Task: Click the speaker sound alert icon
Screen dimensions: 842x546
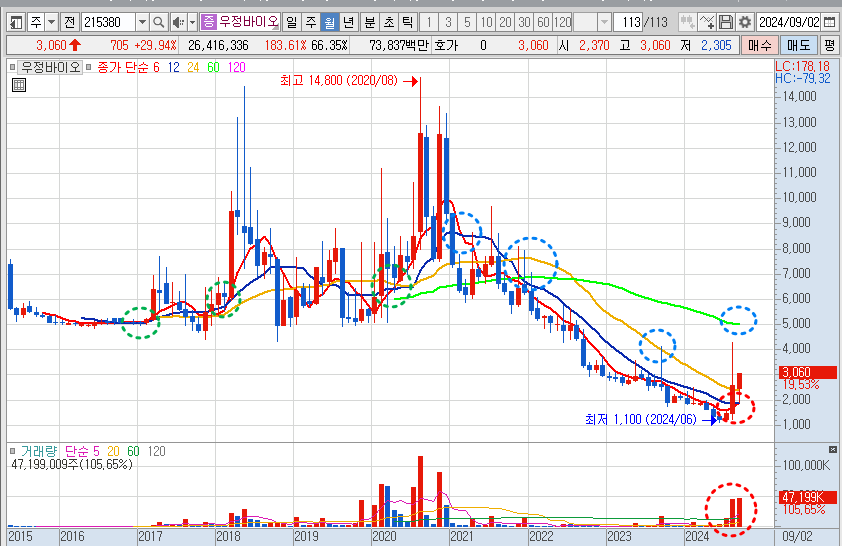Action: click(178, 22)
